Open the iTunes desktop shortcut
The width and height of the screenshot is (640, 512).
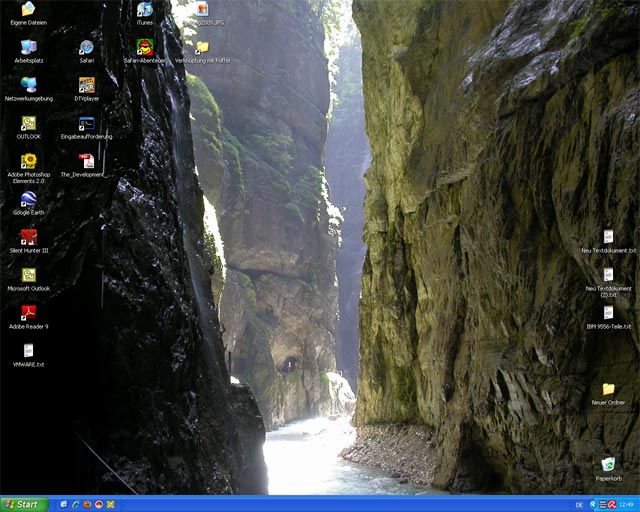point(145,10)
